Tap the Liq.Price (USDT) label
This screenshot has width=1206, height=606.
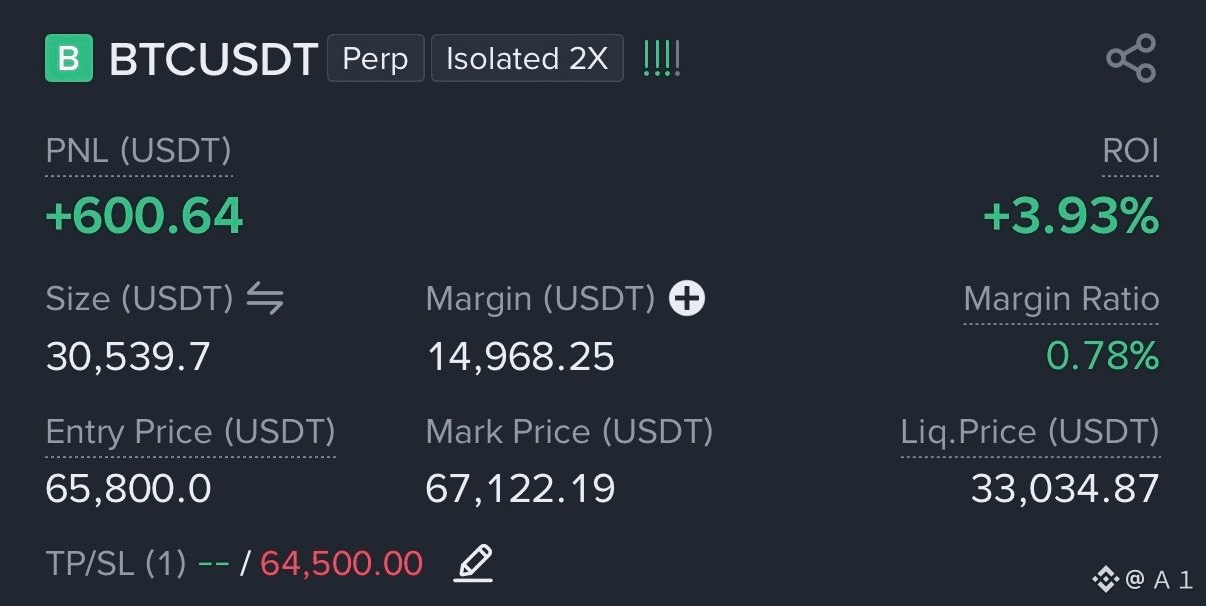(x=1030, y=432)
